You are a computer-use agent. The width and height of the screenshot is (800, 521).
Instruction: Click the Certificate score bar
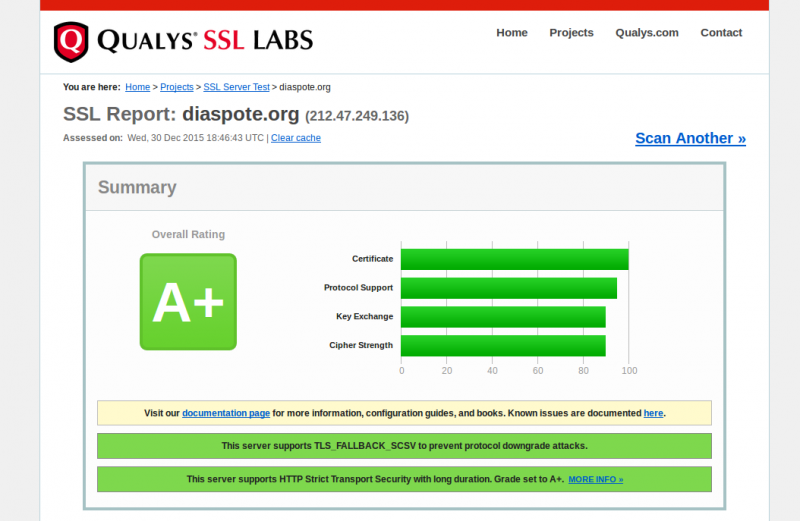point(515,259)
